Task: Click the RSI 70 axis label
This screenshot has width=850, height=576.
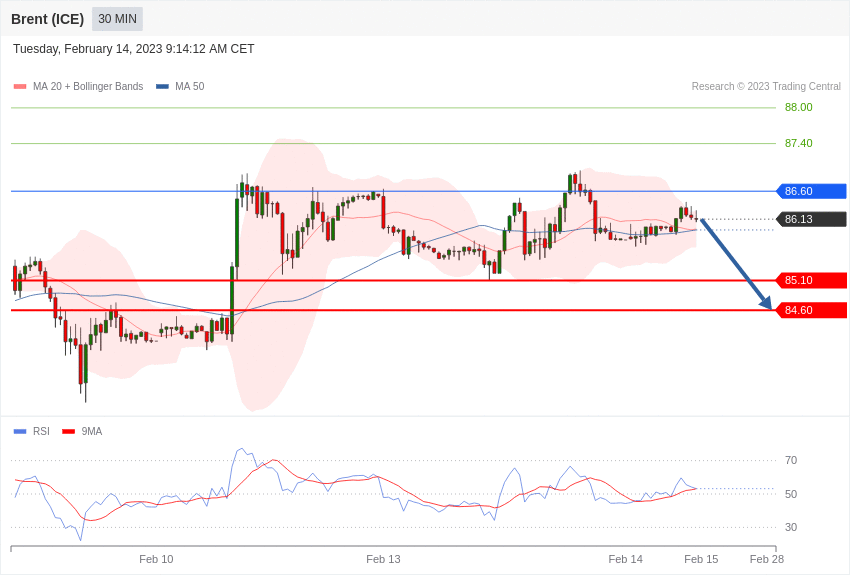Action: pyautogui.click(x=791, y=461)
